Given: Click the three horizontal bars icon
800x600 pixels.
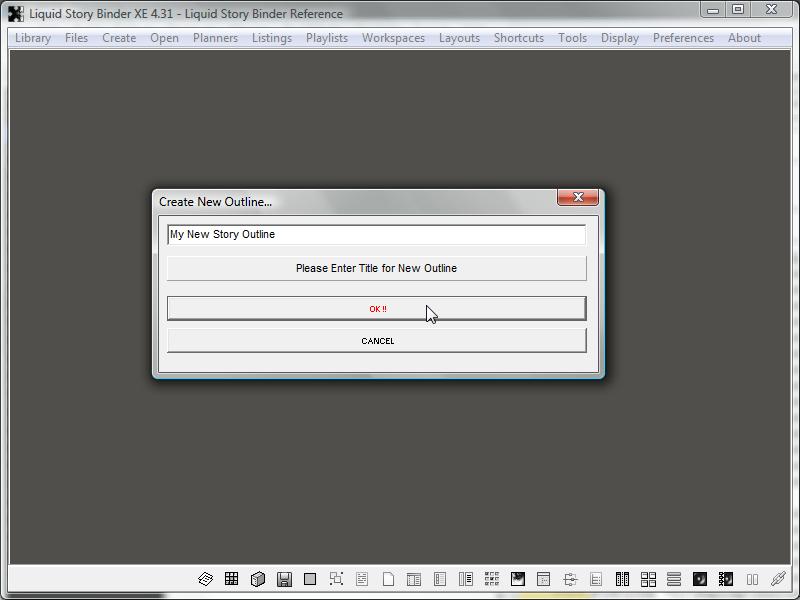Looking at the screenshot, I should [x=674, y=579].
